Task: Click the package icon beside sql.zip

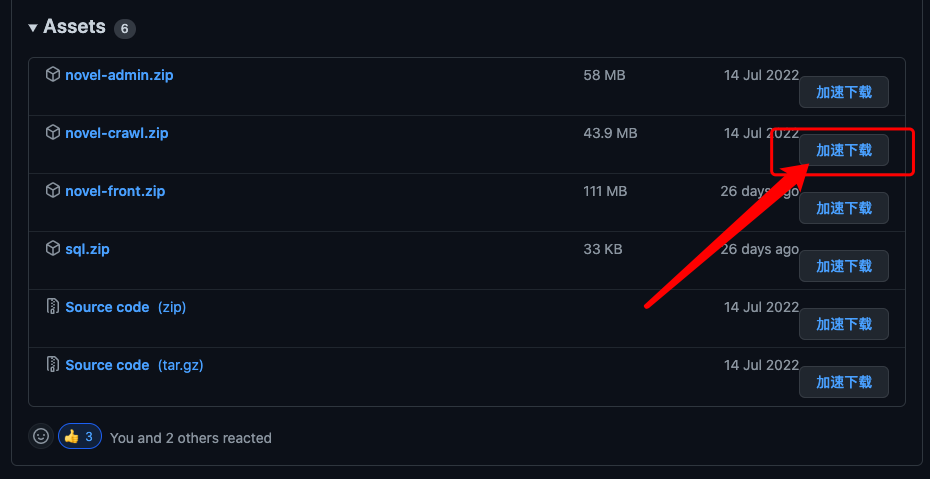Action: tap(53, 249)
